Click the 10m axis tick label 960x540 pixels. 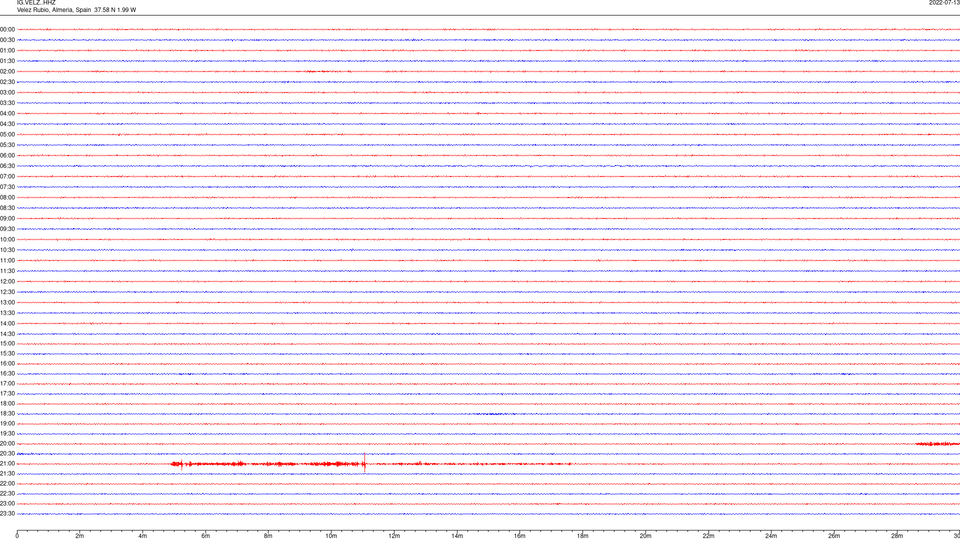tap(331, 536)
